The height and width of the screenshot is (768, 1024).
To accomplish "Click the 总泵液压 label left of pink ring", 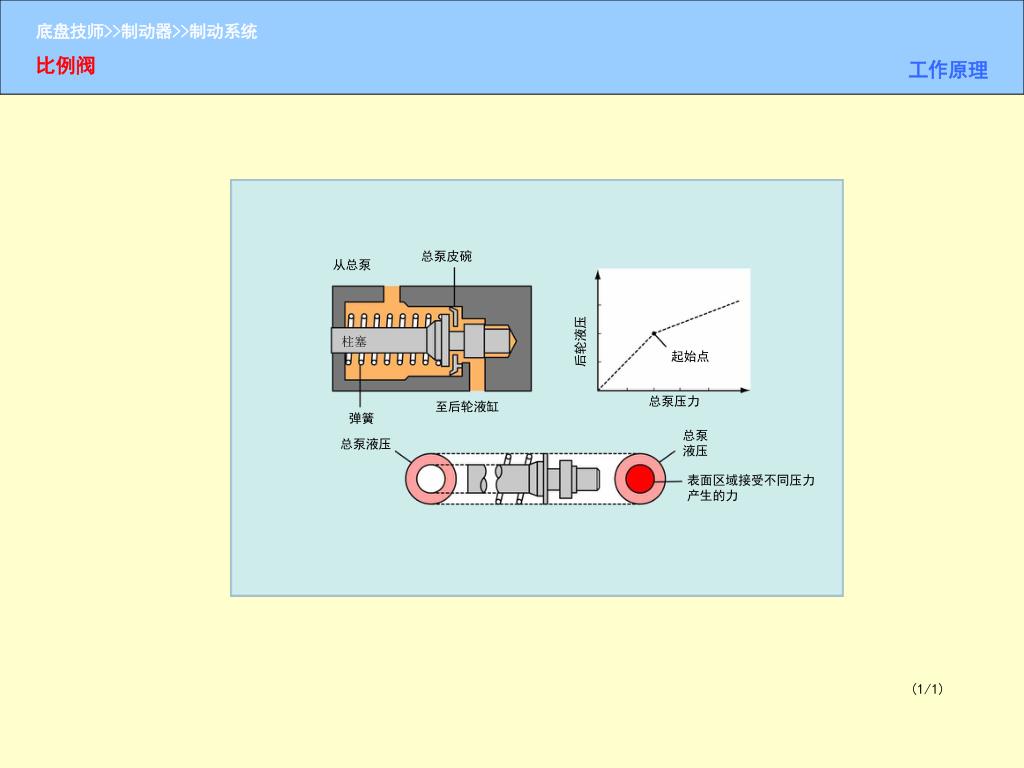I will [x=365, y=444].
